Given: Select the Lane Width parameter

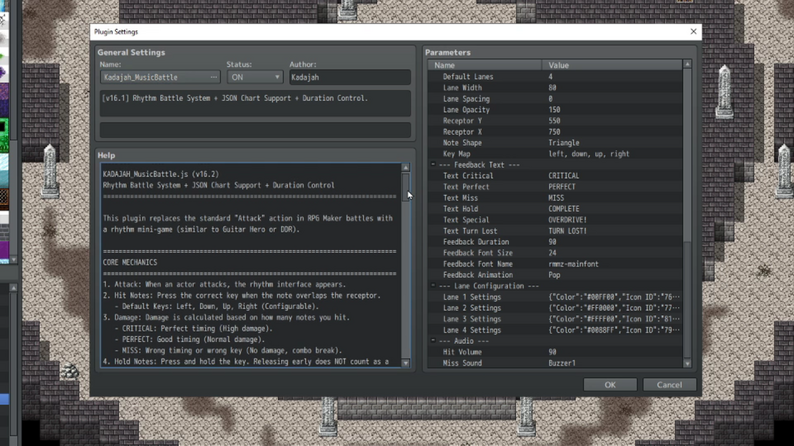Looking at the screenshot, I should pos(555,88).
